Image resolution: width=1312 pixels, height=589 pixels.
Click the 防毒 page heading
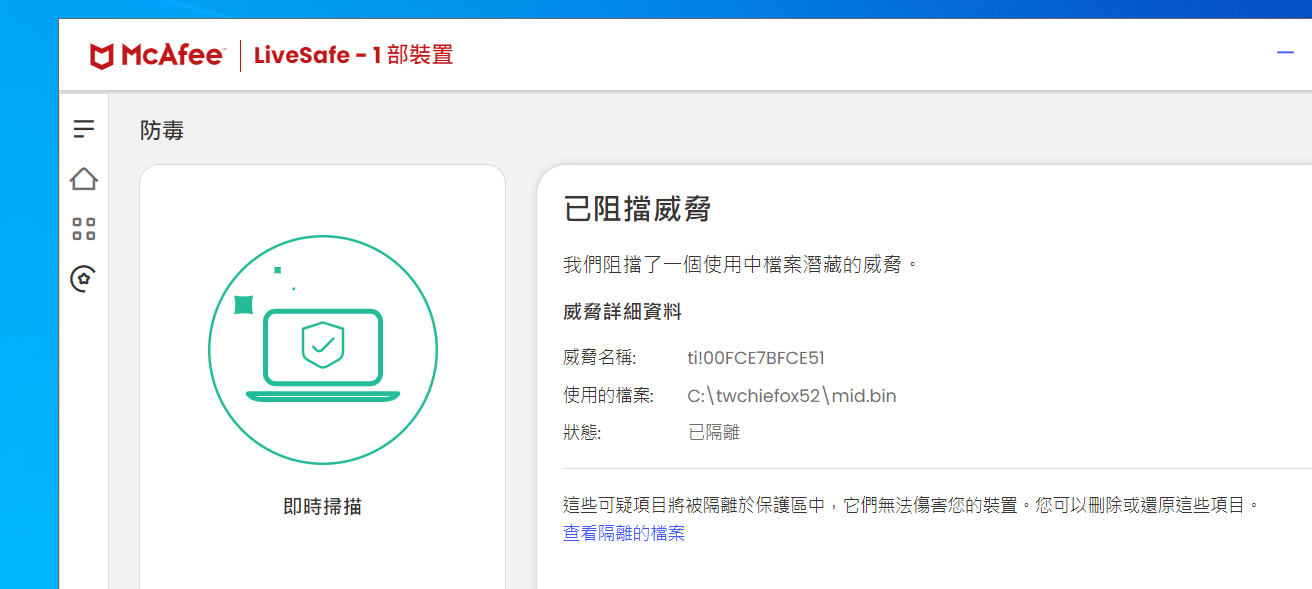162,130
